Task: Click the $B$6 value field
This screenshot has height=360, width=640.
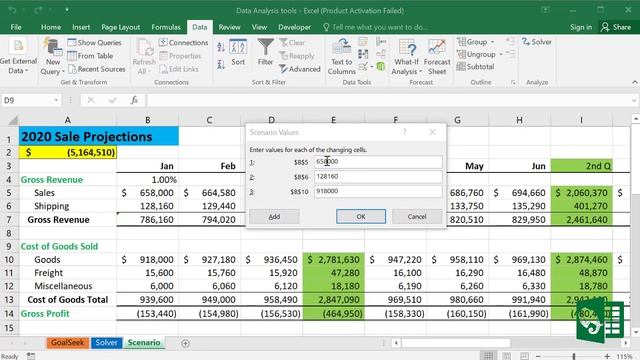Action: tap(378, 176)
